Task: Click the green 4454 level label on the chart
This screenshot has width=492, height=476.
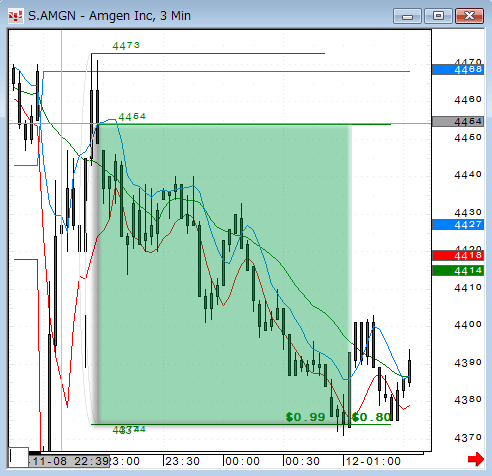Action: tap(132, 117)
